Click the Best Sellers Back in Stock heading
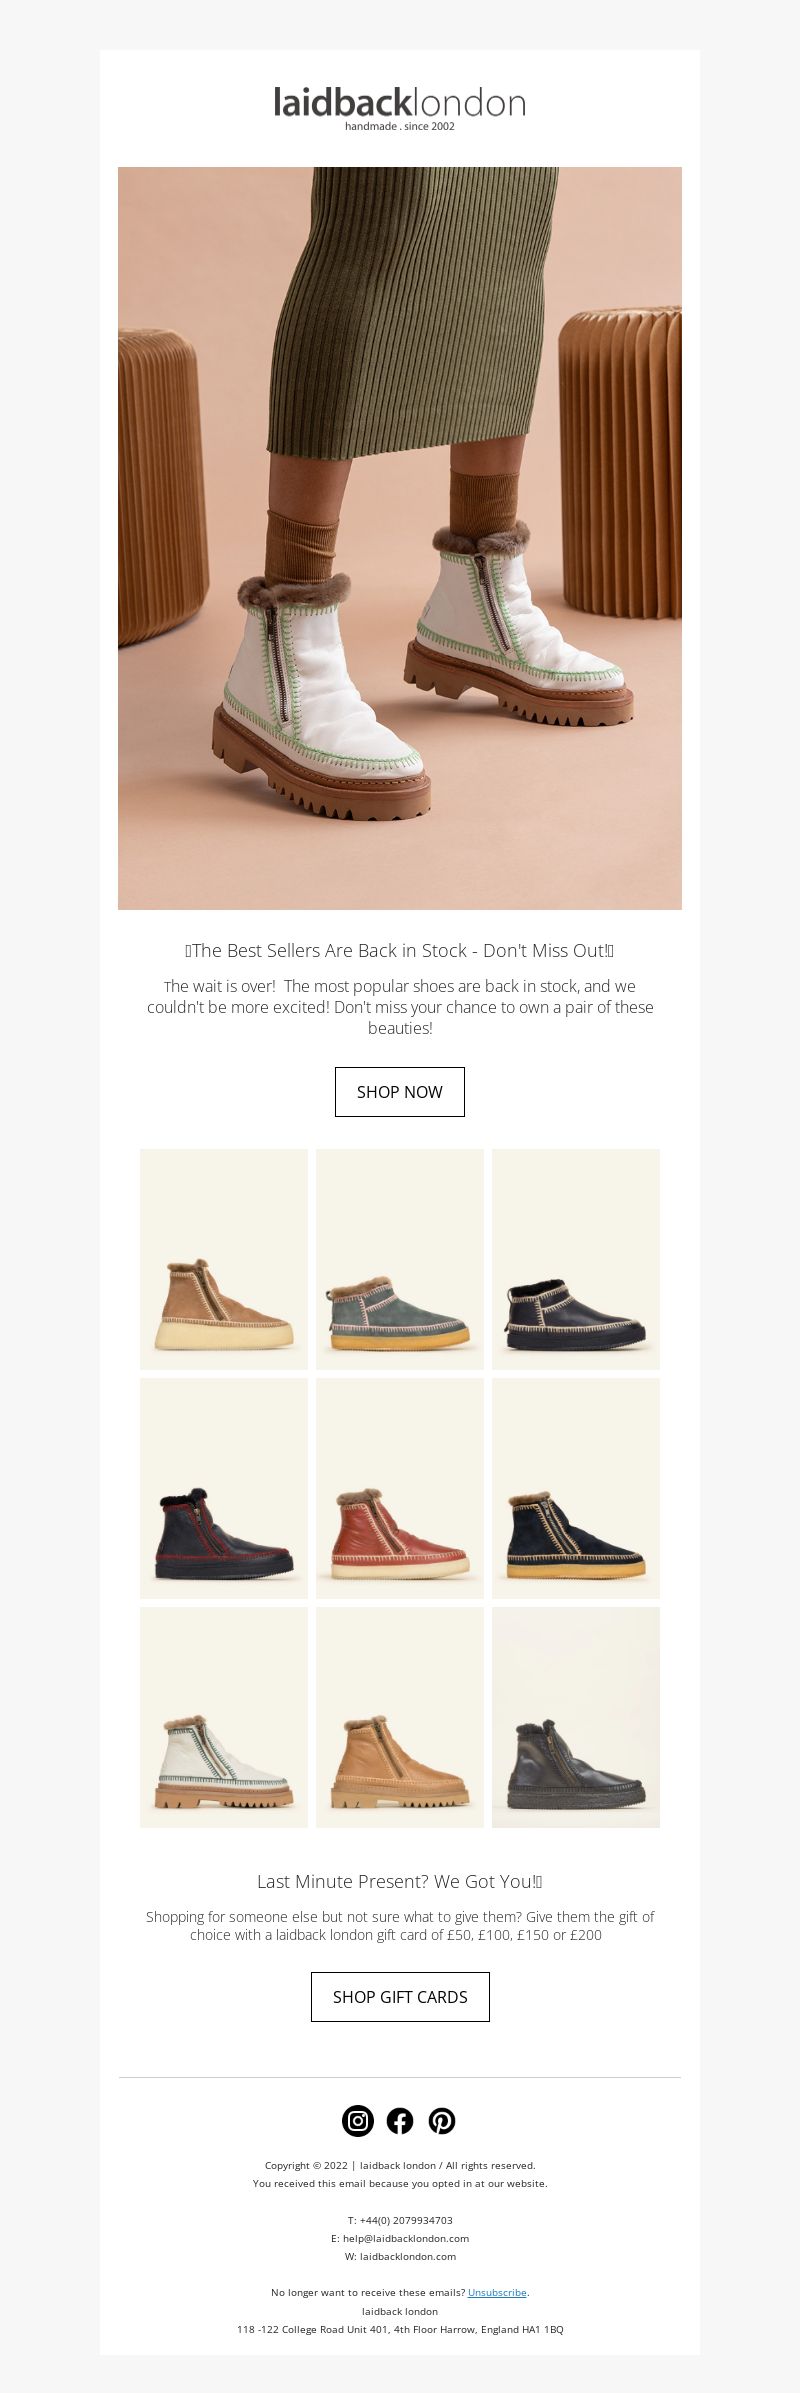This screenshot has height=2393, width=800. (400, 950)
